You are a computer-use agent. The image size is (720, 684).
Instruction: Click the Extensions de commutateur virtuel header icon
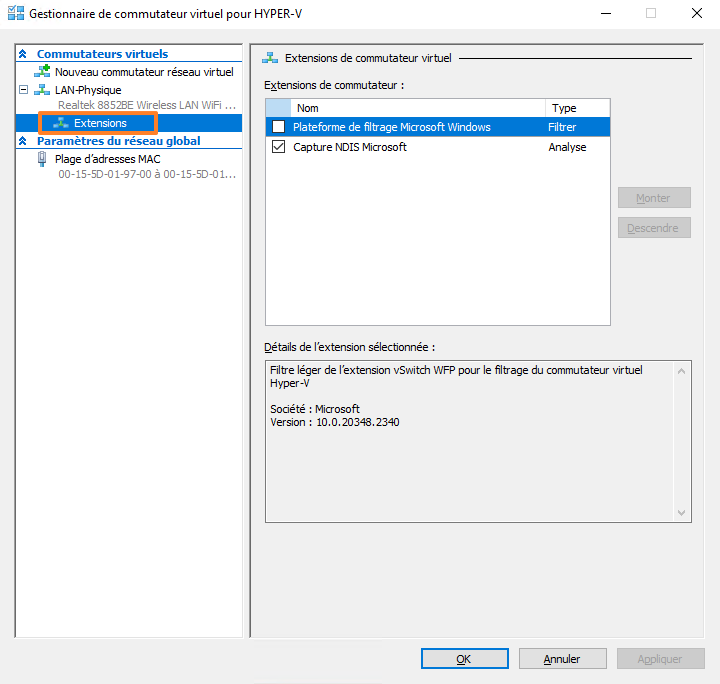(x=269, y=59)
